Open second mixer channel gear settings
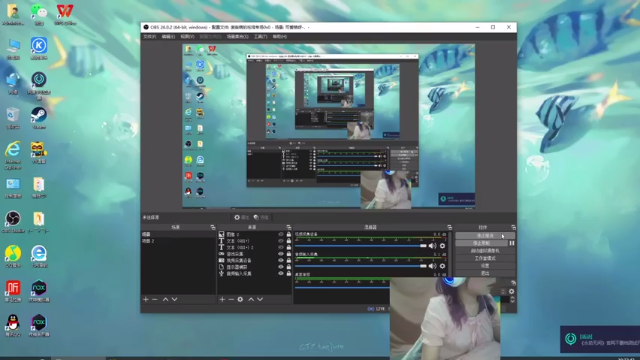 coord(442,266)
